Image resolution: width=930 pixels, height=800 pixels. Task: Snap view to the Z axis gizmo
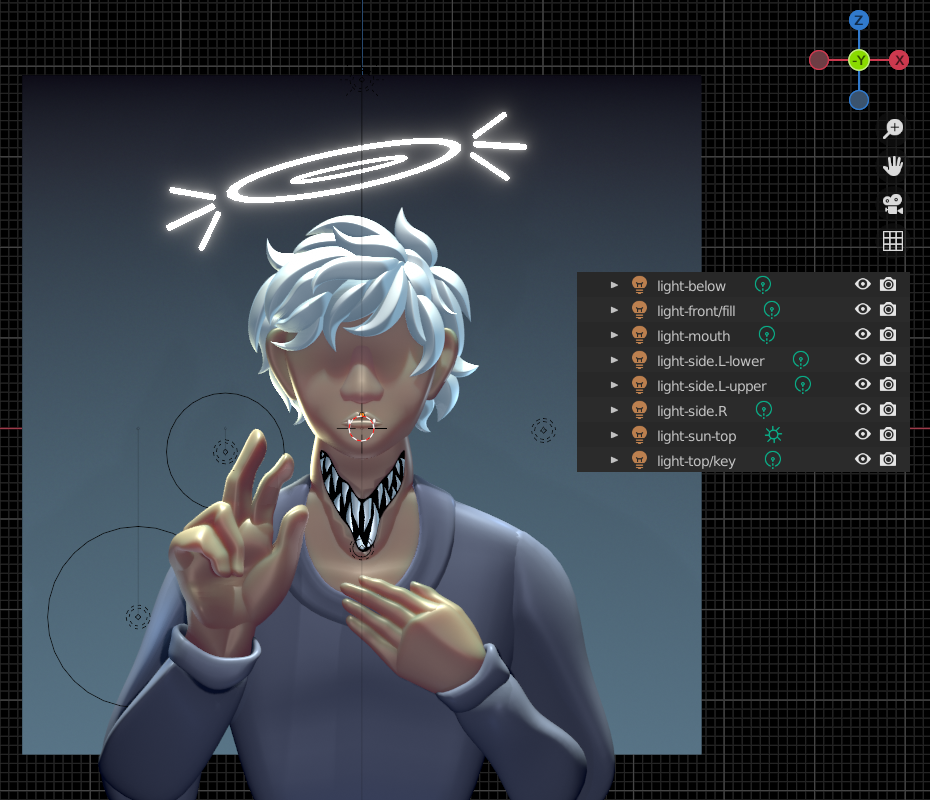pos(858,20)
